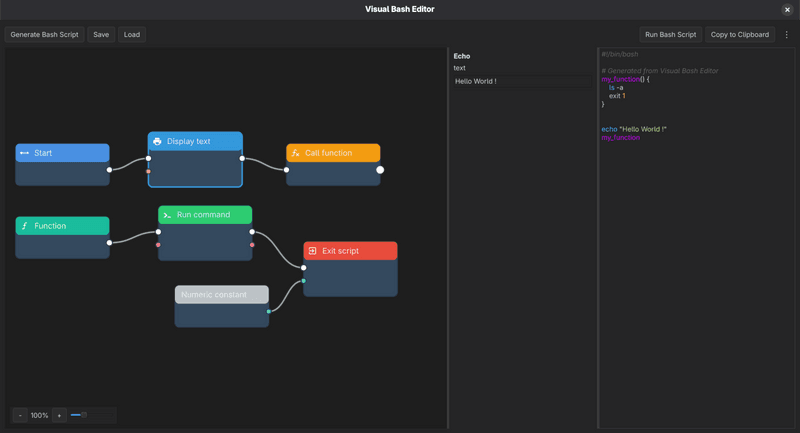This screenshot has height=433, width=800.
Task: Select the Function node header
Action: [62, 226]
